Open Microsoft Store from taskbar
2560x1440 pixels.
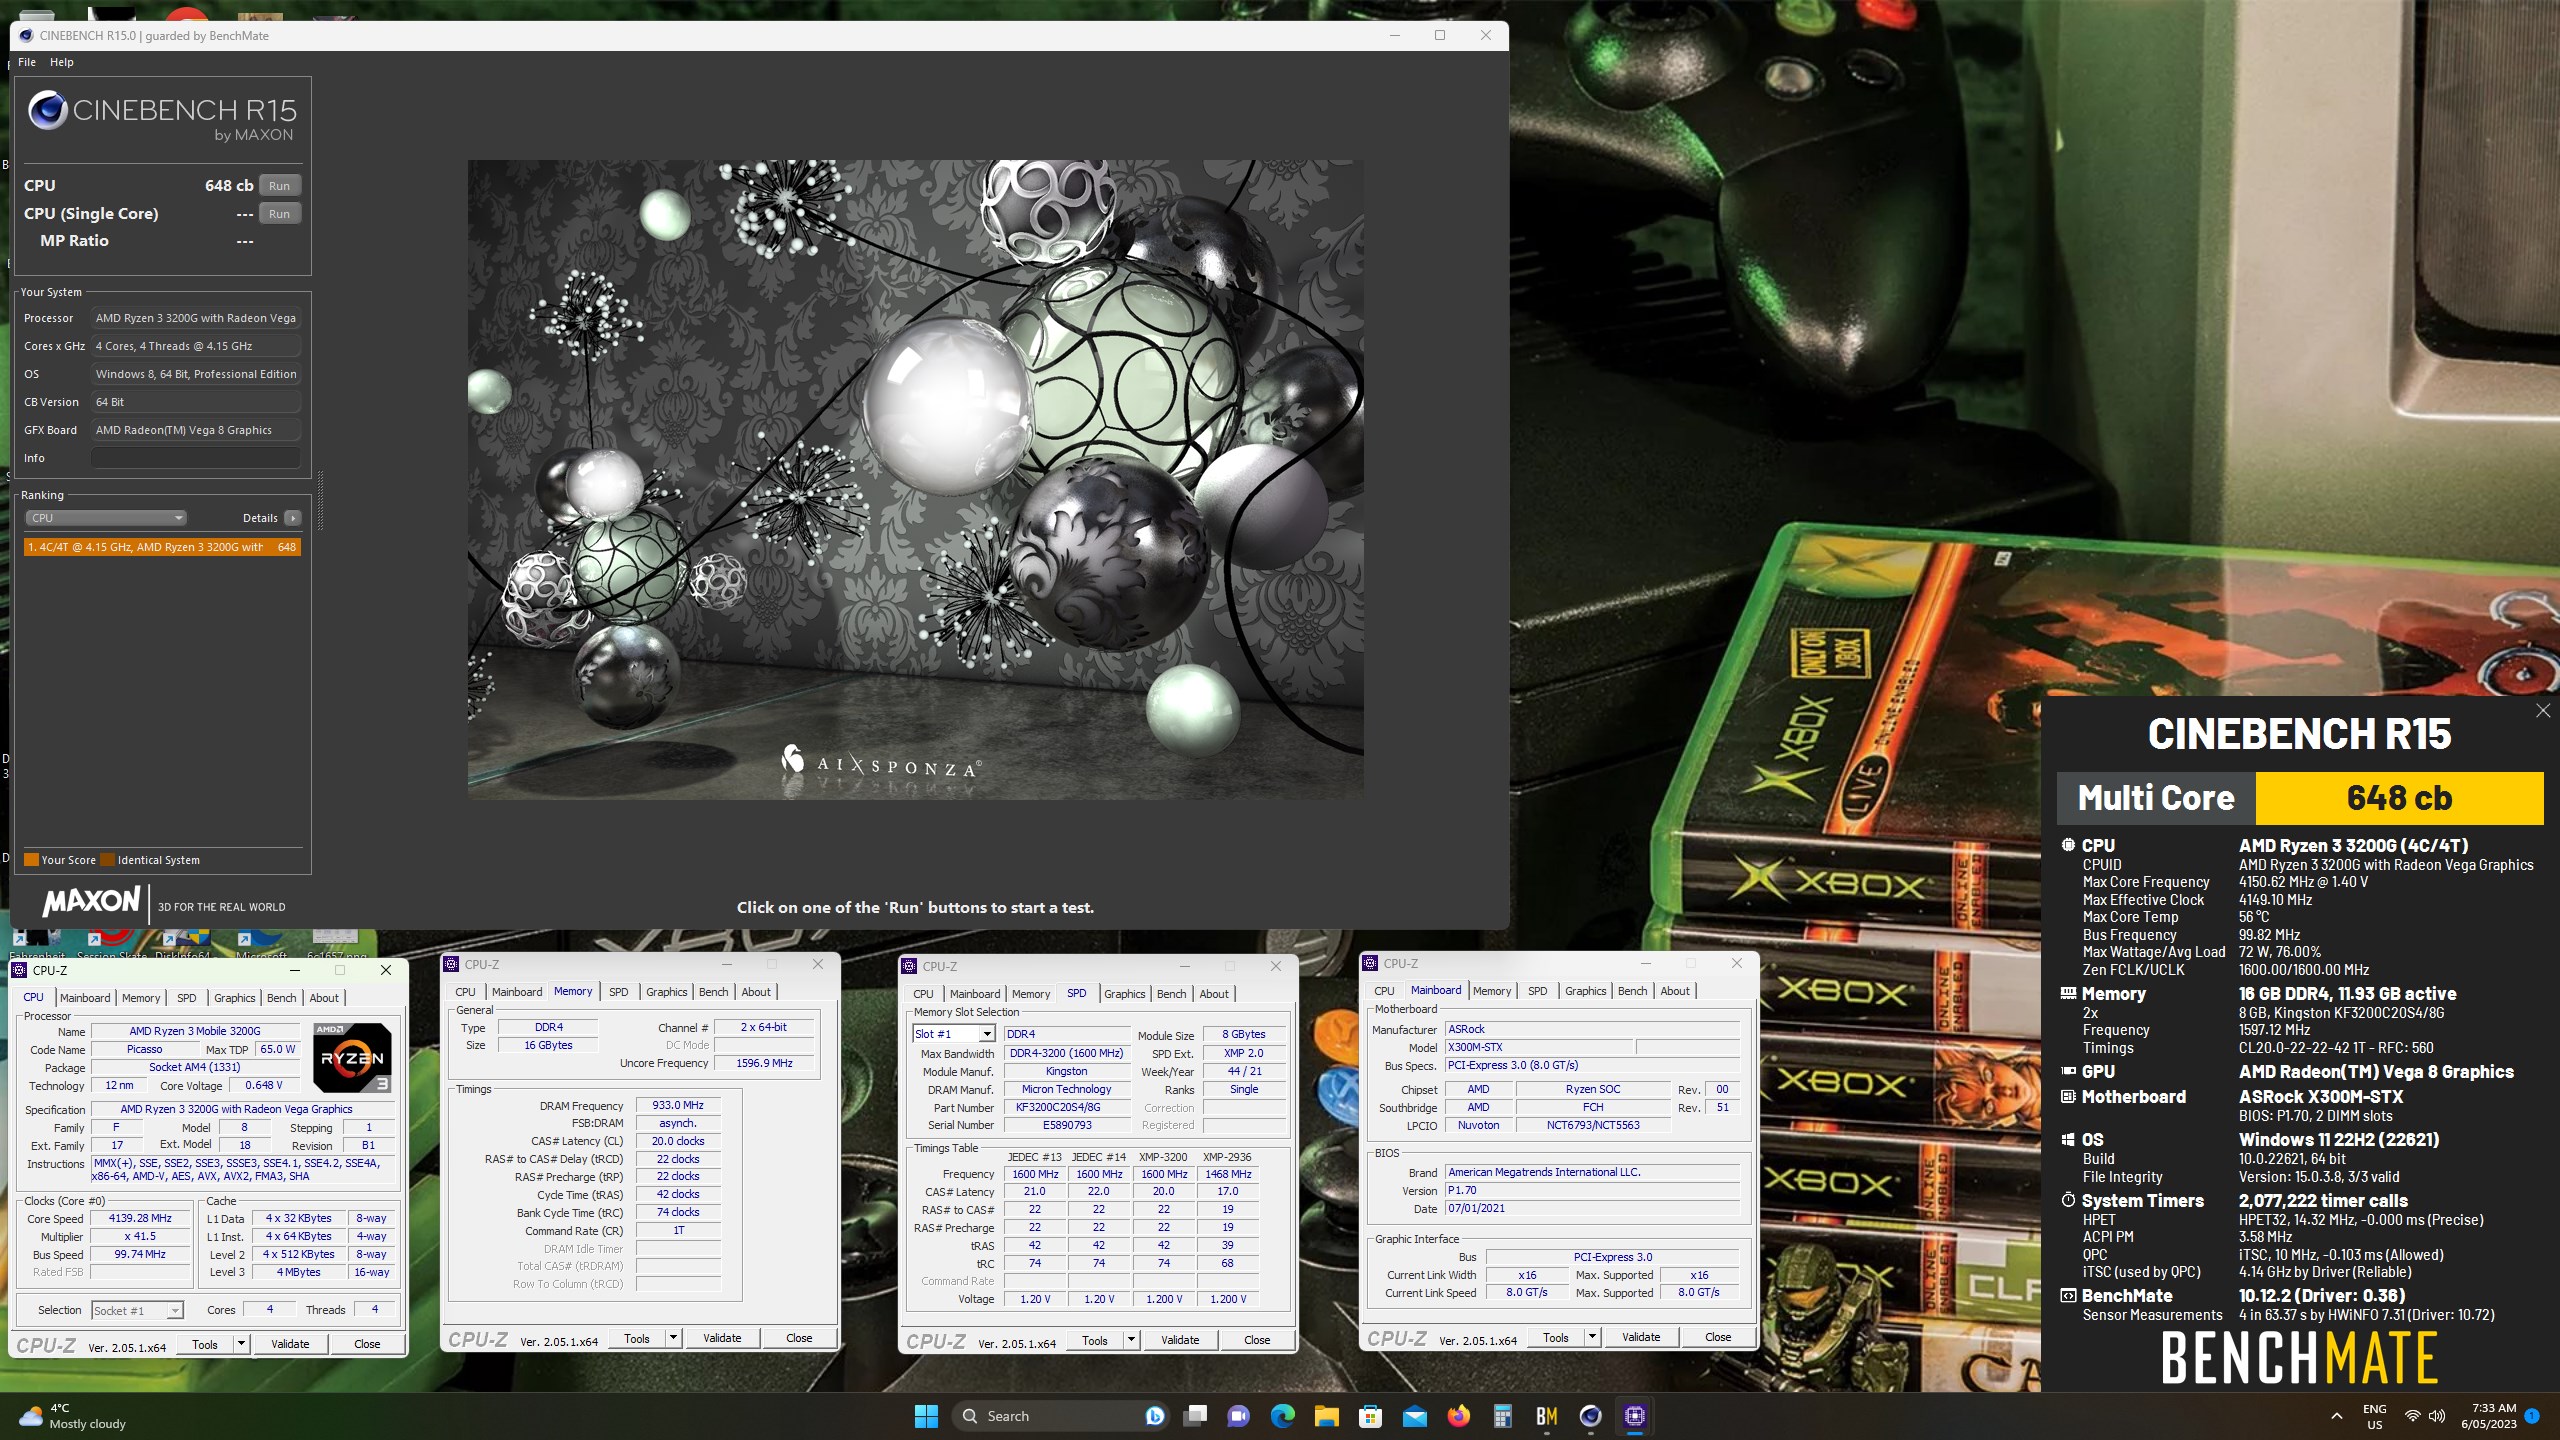tap(1371, 1416)
